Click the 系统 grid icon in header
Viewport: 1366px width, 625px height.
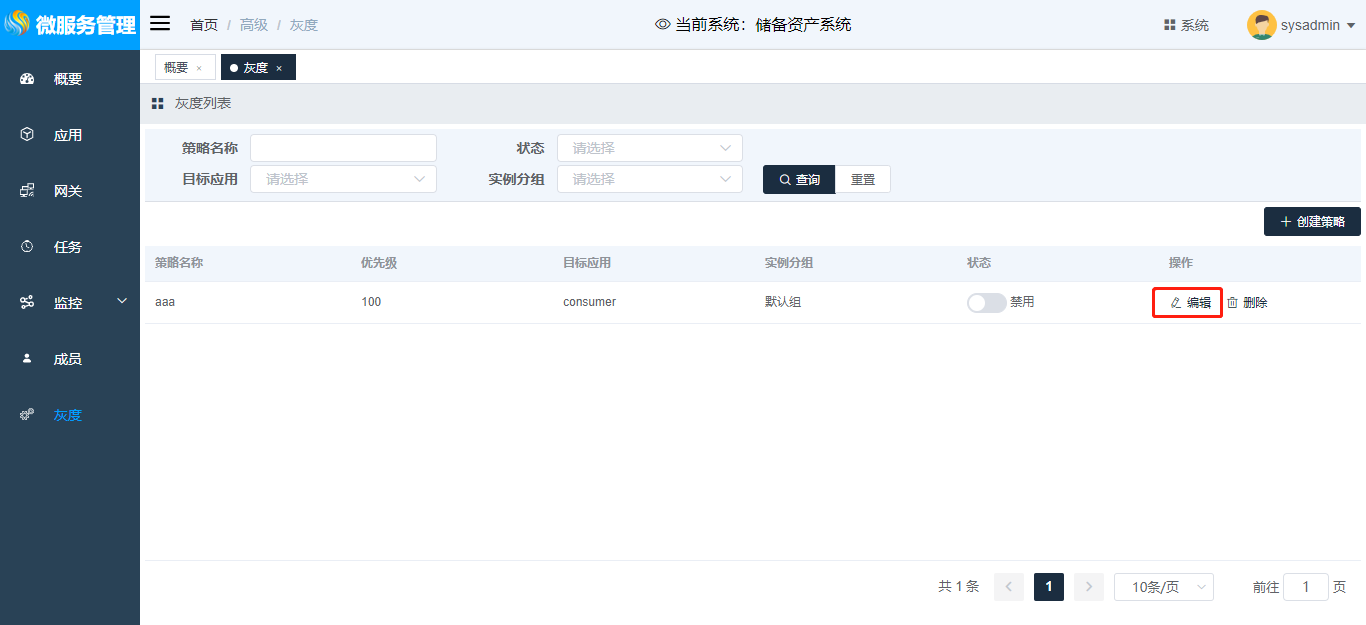coord(1169,25)
